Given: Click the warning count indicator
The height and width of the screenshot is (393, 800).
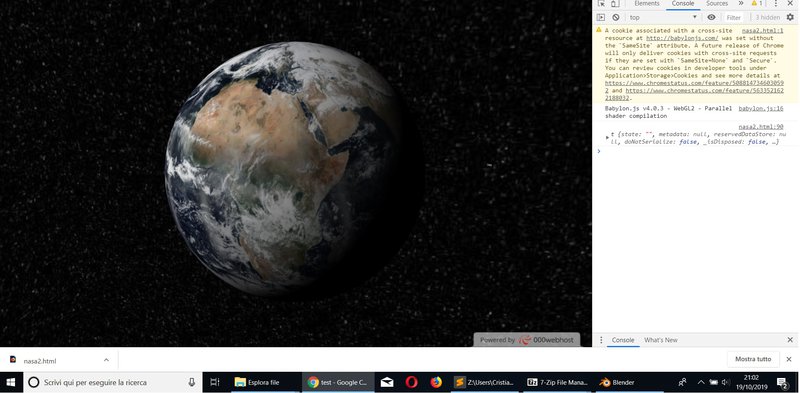Looking at the screenshot, I should [x=757, y=4].
